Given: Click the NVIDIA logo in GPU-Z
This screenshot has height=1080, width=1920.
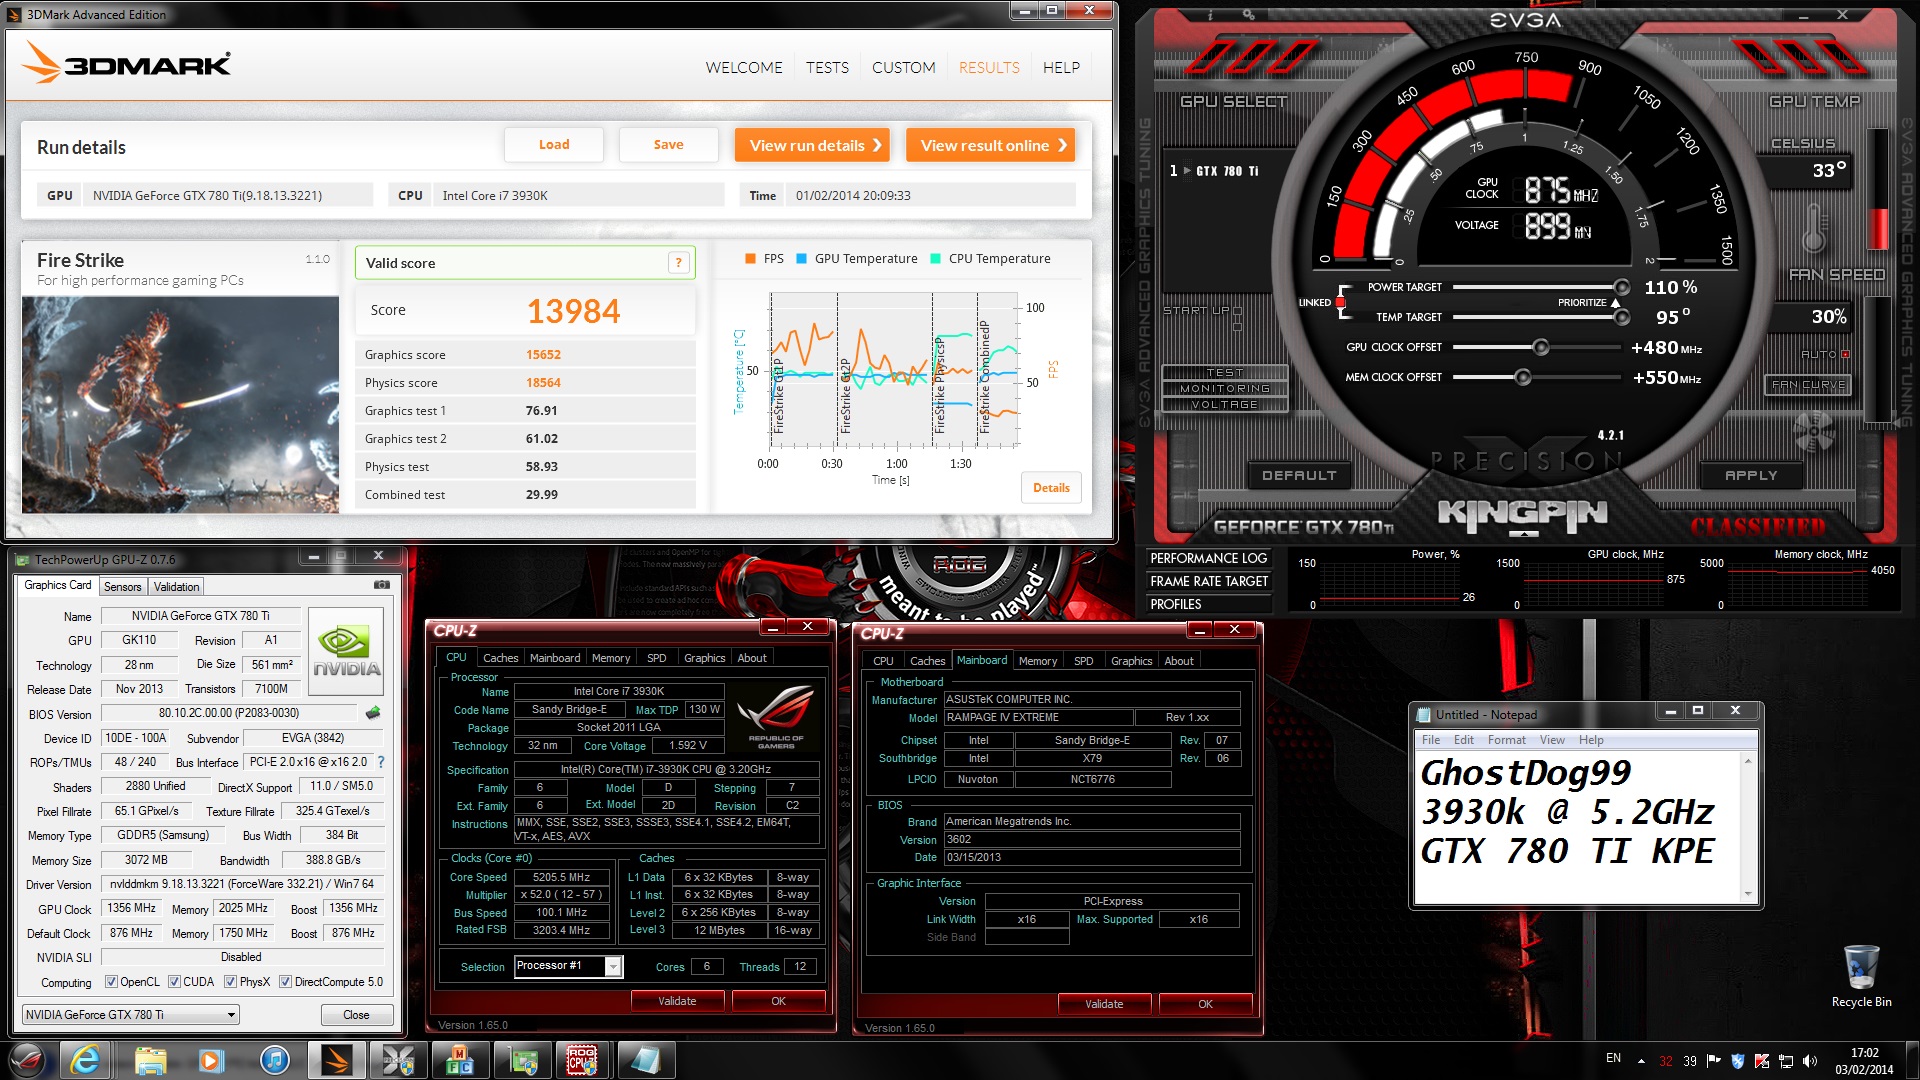Looking at the screenshot, I should (x=346, y=652).
